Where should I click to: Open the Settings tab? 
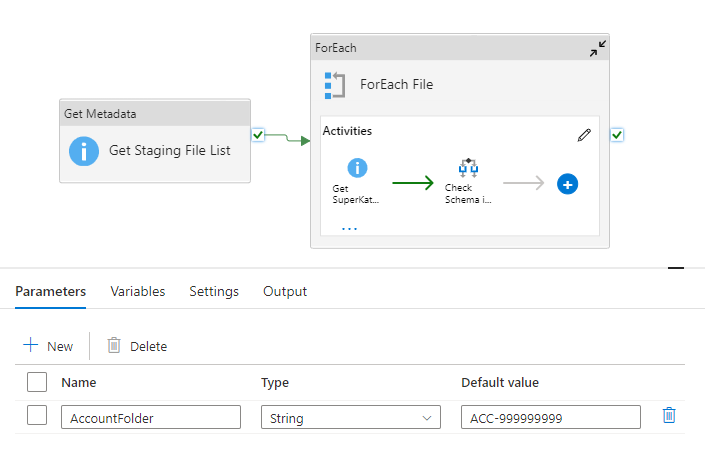[214, 292]
